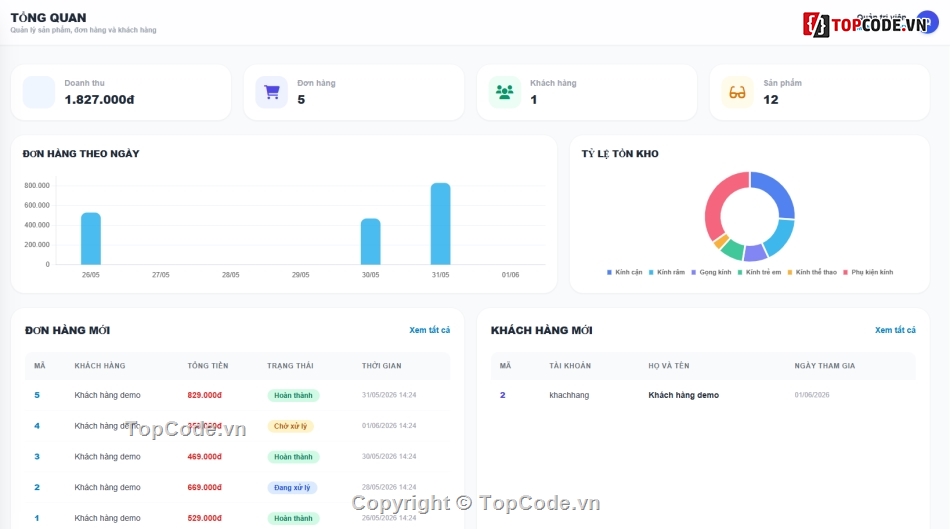The image size is (950, 529).
Task: Click Doanh thu value 1.827.000đ
Action: (99, 99)
